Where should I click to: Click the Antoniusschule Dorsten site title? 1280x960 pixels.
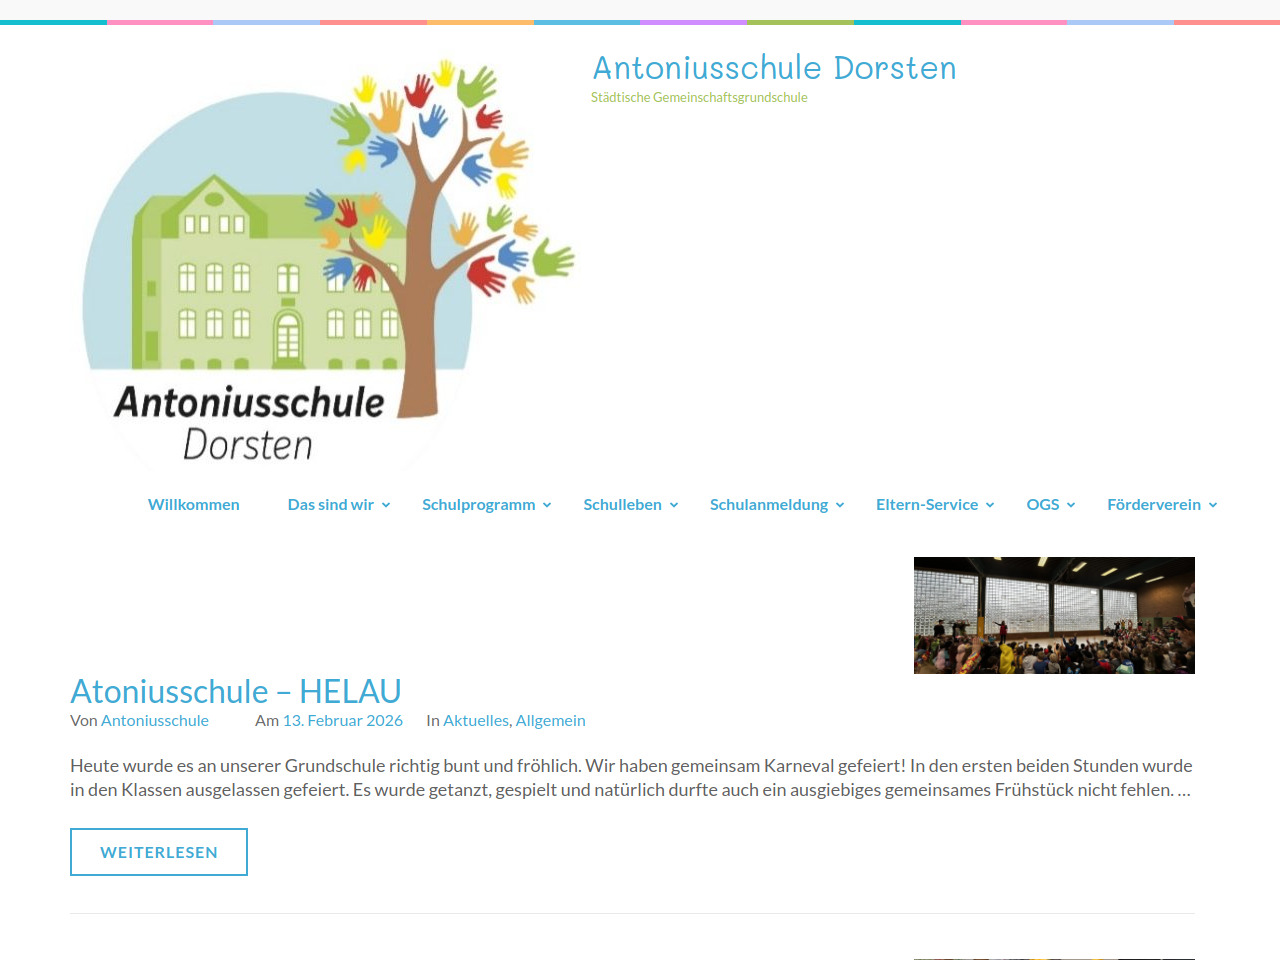pyautogui.click(x=774, y=68)
